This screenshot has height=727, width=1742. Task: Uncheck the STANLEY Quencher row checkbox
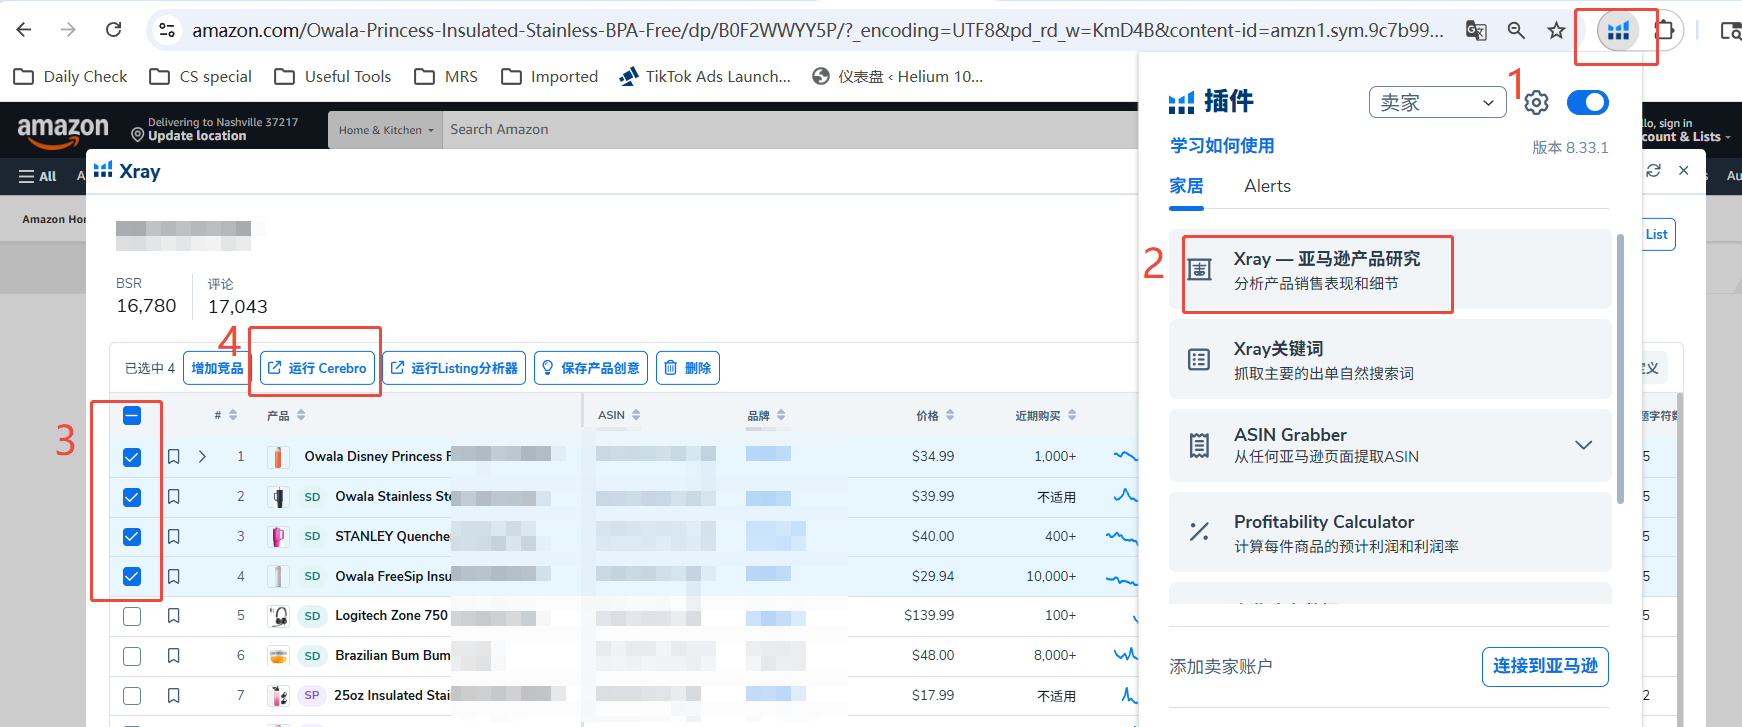point(132,537)
